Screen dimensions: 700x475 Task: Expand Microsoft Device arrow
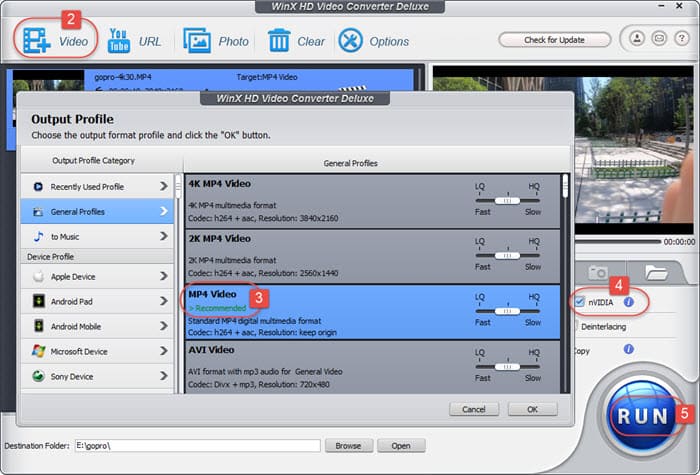pyautogui.click(x=164, y=351)
